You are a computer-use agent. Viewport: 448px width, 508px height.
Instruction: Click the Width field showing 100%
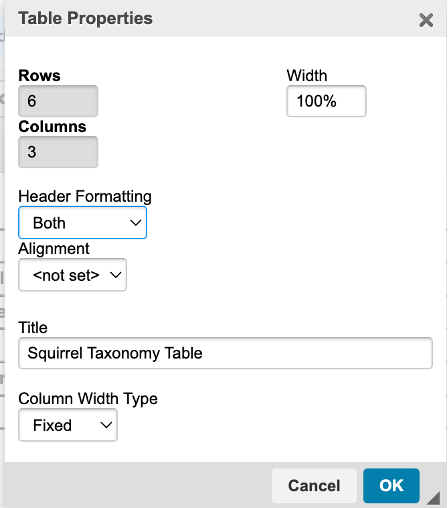[x=326, y=101]
